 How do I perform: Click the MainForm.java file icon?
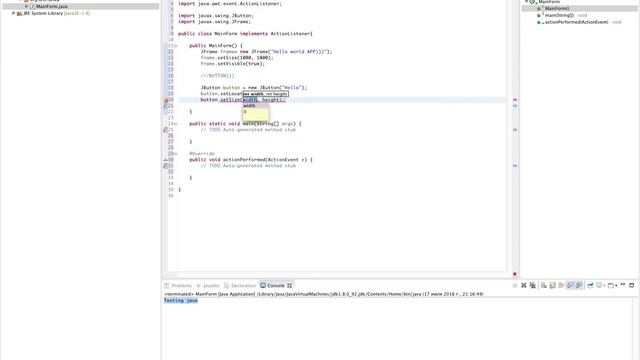(x=32, y=7)
